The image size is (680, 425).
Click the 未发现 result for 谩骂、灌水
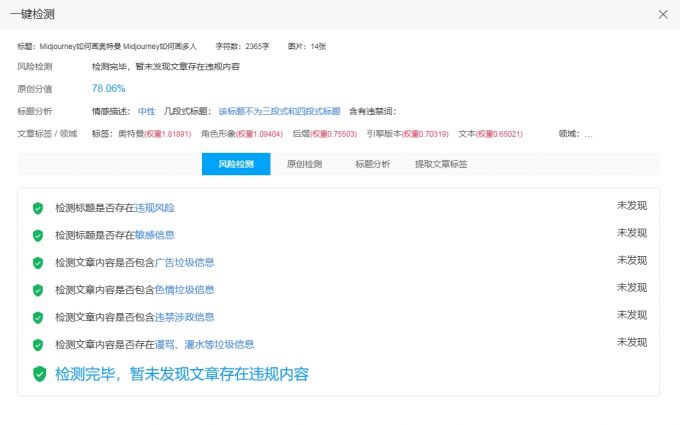[x=632, y=342]
